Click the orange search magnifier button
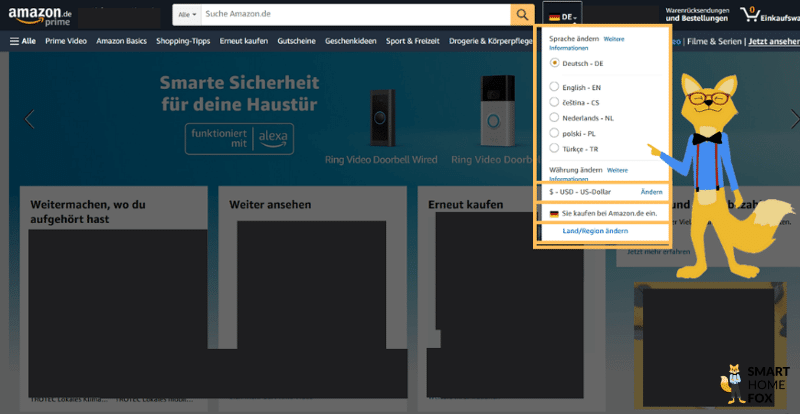The width and height of the screenshot is (800, 414). pos(522,15)
